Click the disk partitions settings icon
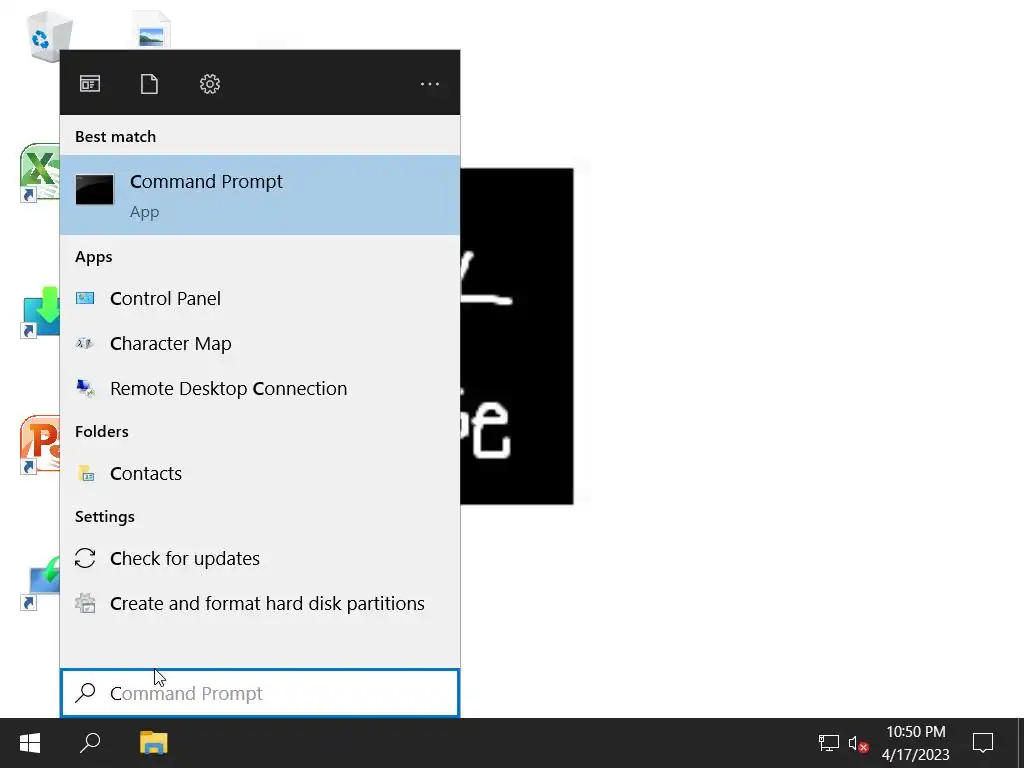Viewport: 1024px width, 768px height. coord(86,603)
